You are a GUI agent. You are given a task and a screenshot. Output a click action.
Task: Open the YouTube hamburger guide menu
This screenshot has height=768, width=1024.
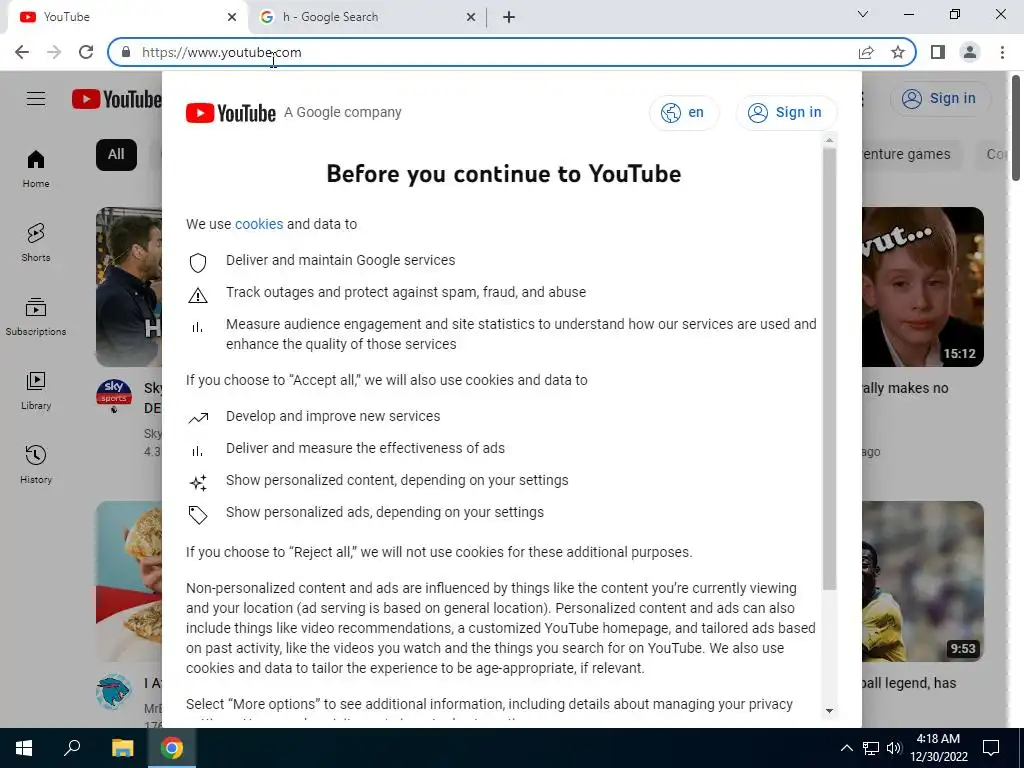(36, 99)
